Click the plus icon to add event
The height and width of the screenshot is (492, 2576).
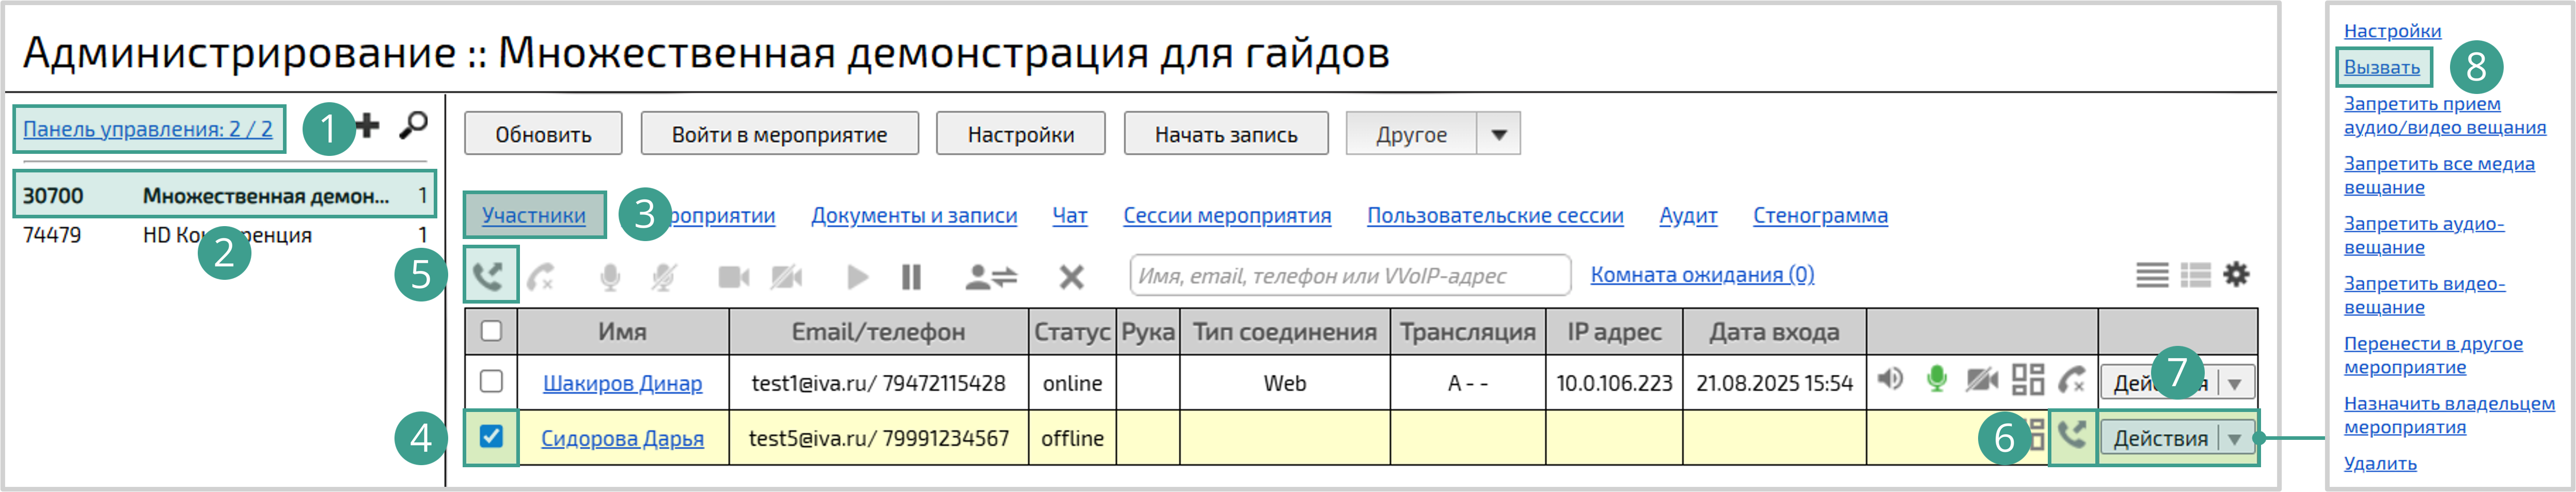(x=368, y=126)
